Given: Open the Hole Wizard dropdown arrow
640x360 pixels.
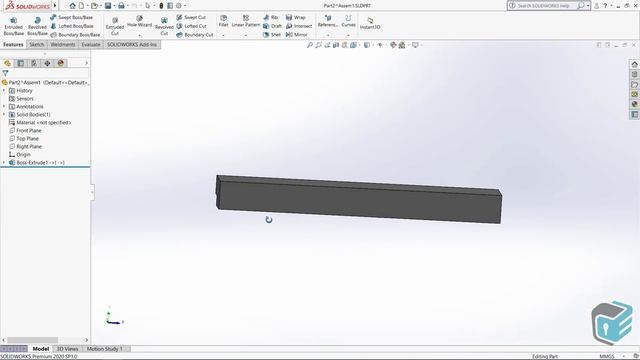Looking at the screenshot, I should click(139, 35).
